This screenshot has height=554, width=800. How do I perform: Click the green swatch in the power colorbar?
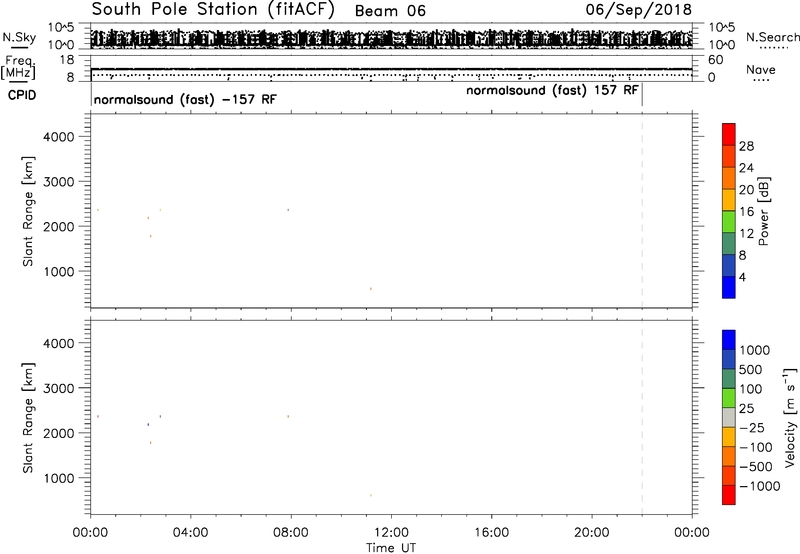click(729, 221)
